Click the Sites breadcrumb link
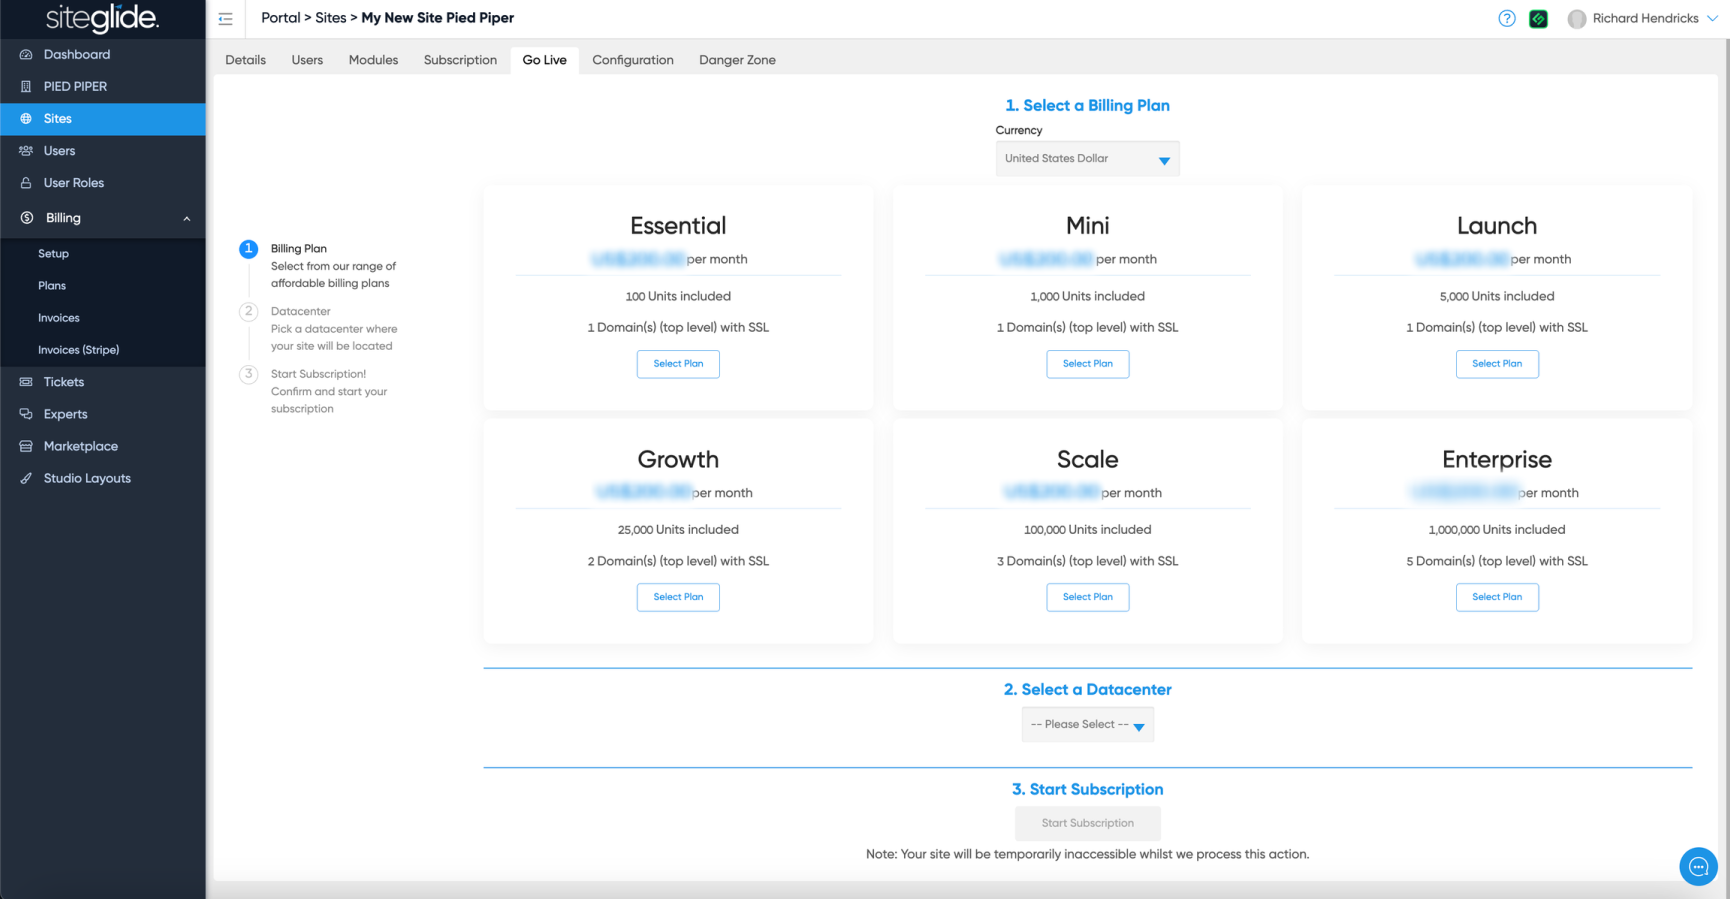The image size is (1730, 899). coord(330,18)
